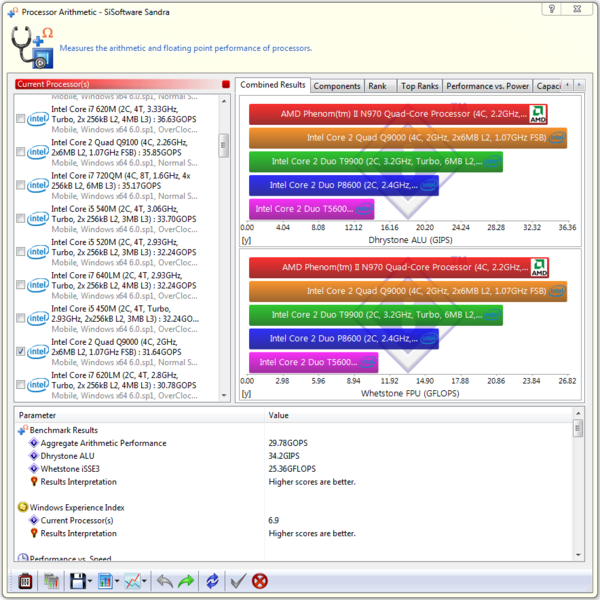Screen dimensions: 600x600
Task: Click the red AMD Phenom bar in Dhrystone chart
Action: 398,114
